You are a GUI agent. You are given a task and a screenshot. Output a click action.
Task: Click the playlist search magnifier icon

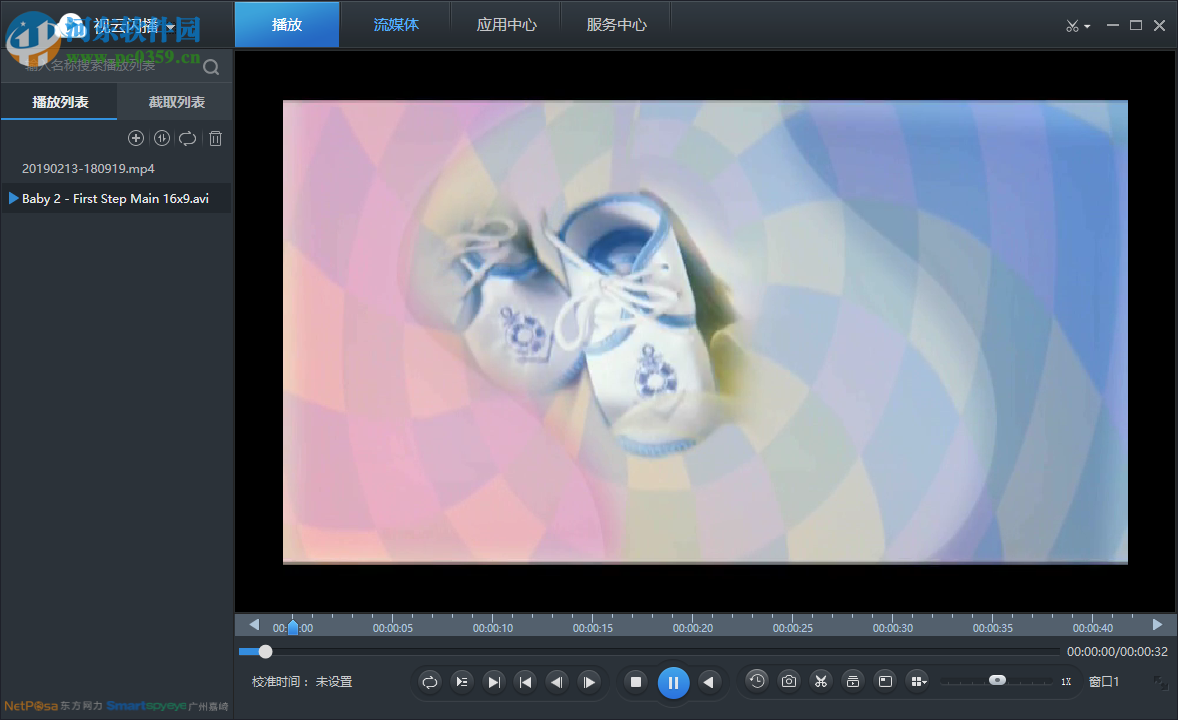(211, 67)
